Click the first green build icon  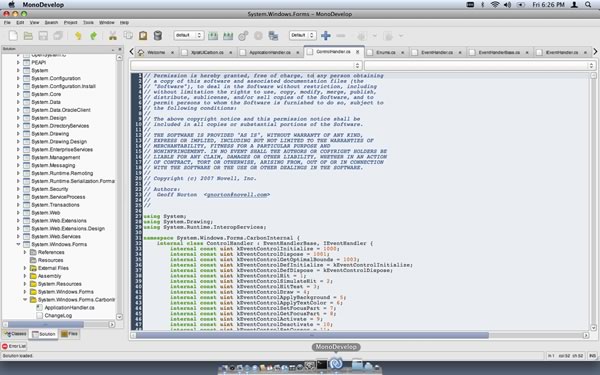pyautogui.click(x=213, y=36)
